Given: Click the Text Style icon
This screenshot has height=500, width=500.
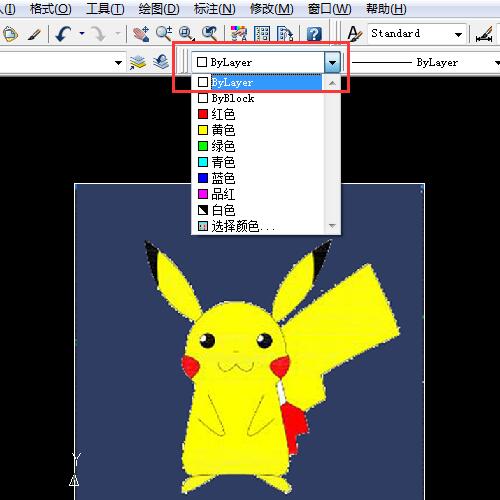Looking at the screenshot, I should tap(354, 34).
